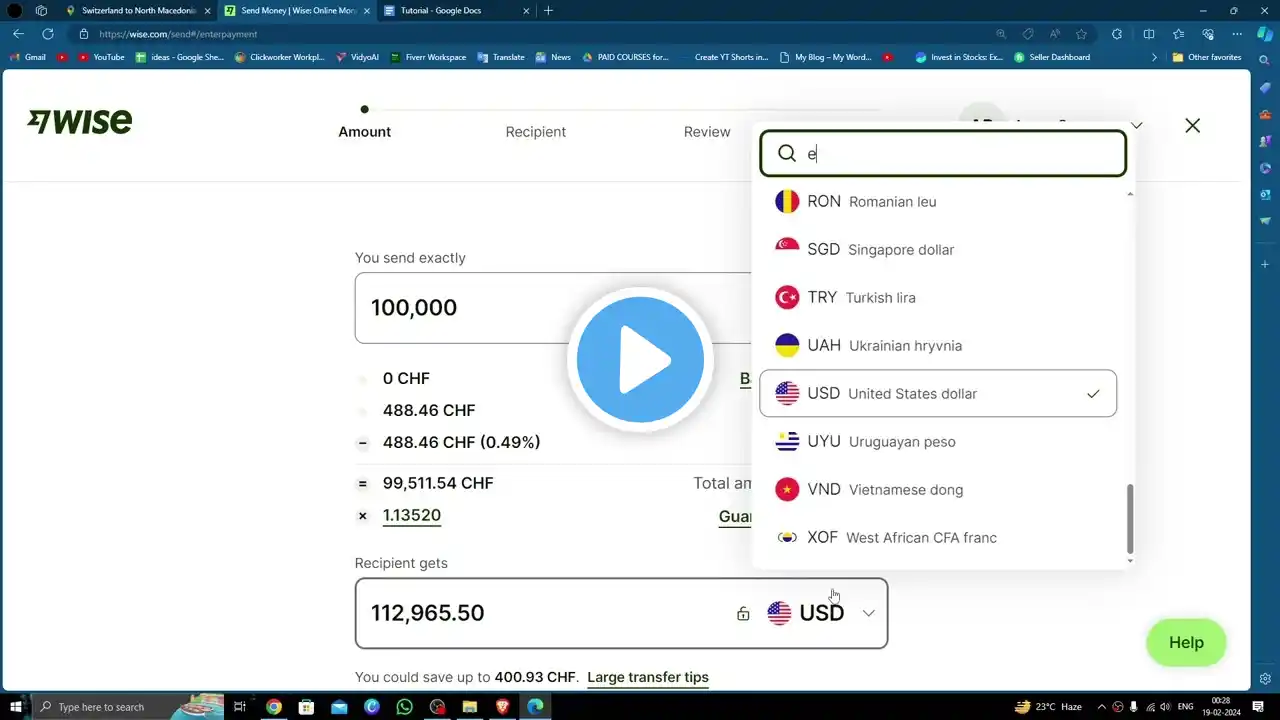This screenshot has height=720, width=1280.
Task: Select SGD Singapore dollar currency
Action: (938, 249)
